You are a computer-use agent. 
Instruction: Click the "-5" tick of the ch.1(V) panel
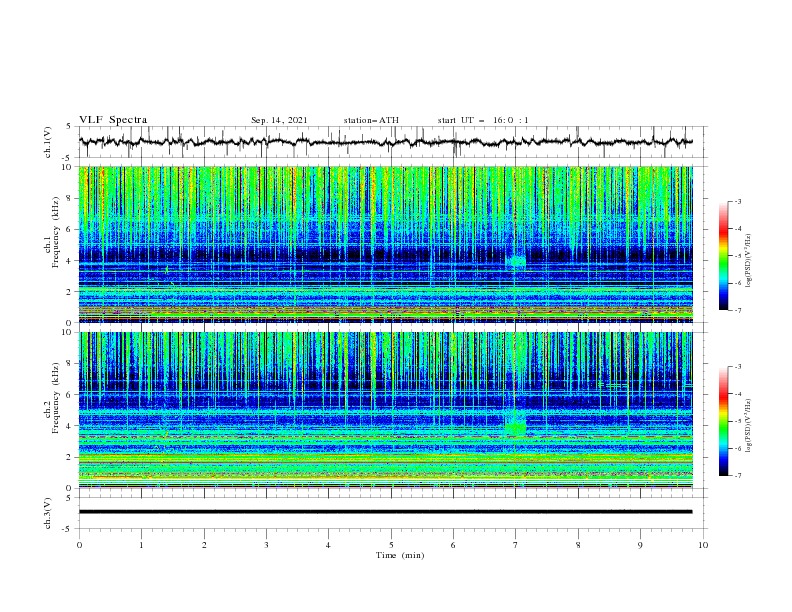[x=67, y=158]
